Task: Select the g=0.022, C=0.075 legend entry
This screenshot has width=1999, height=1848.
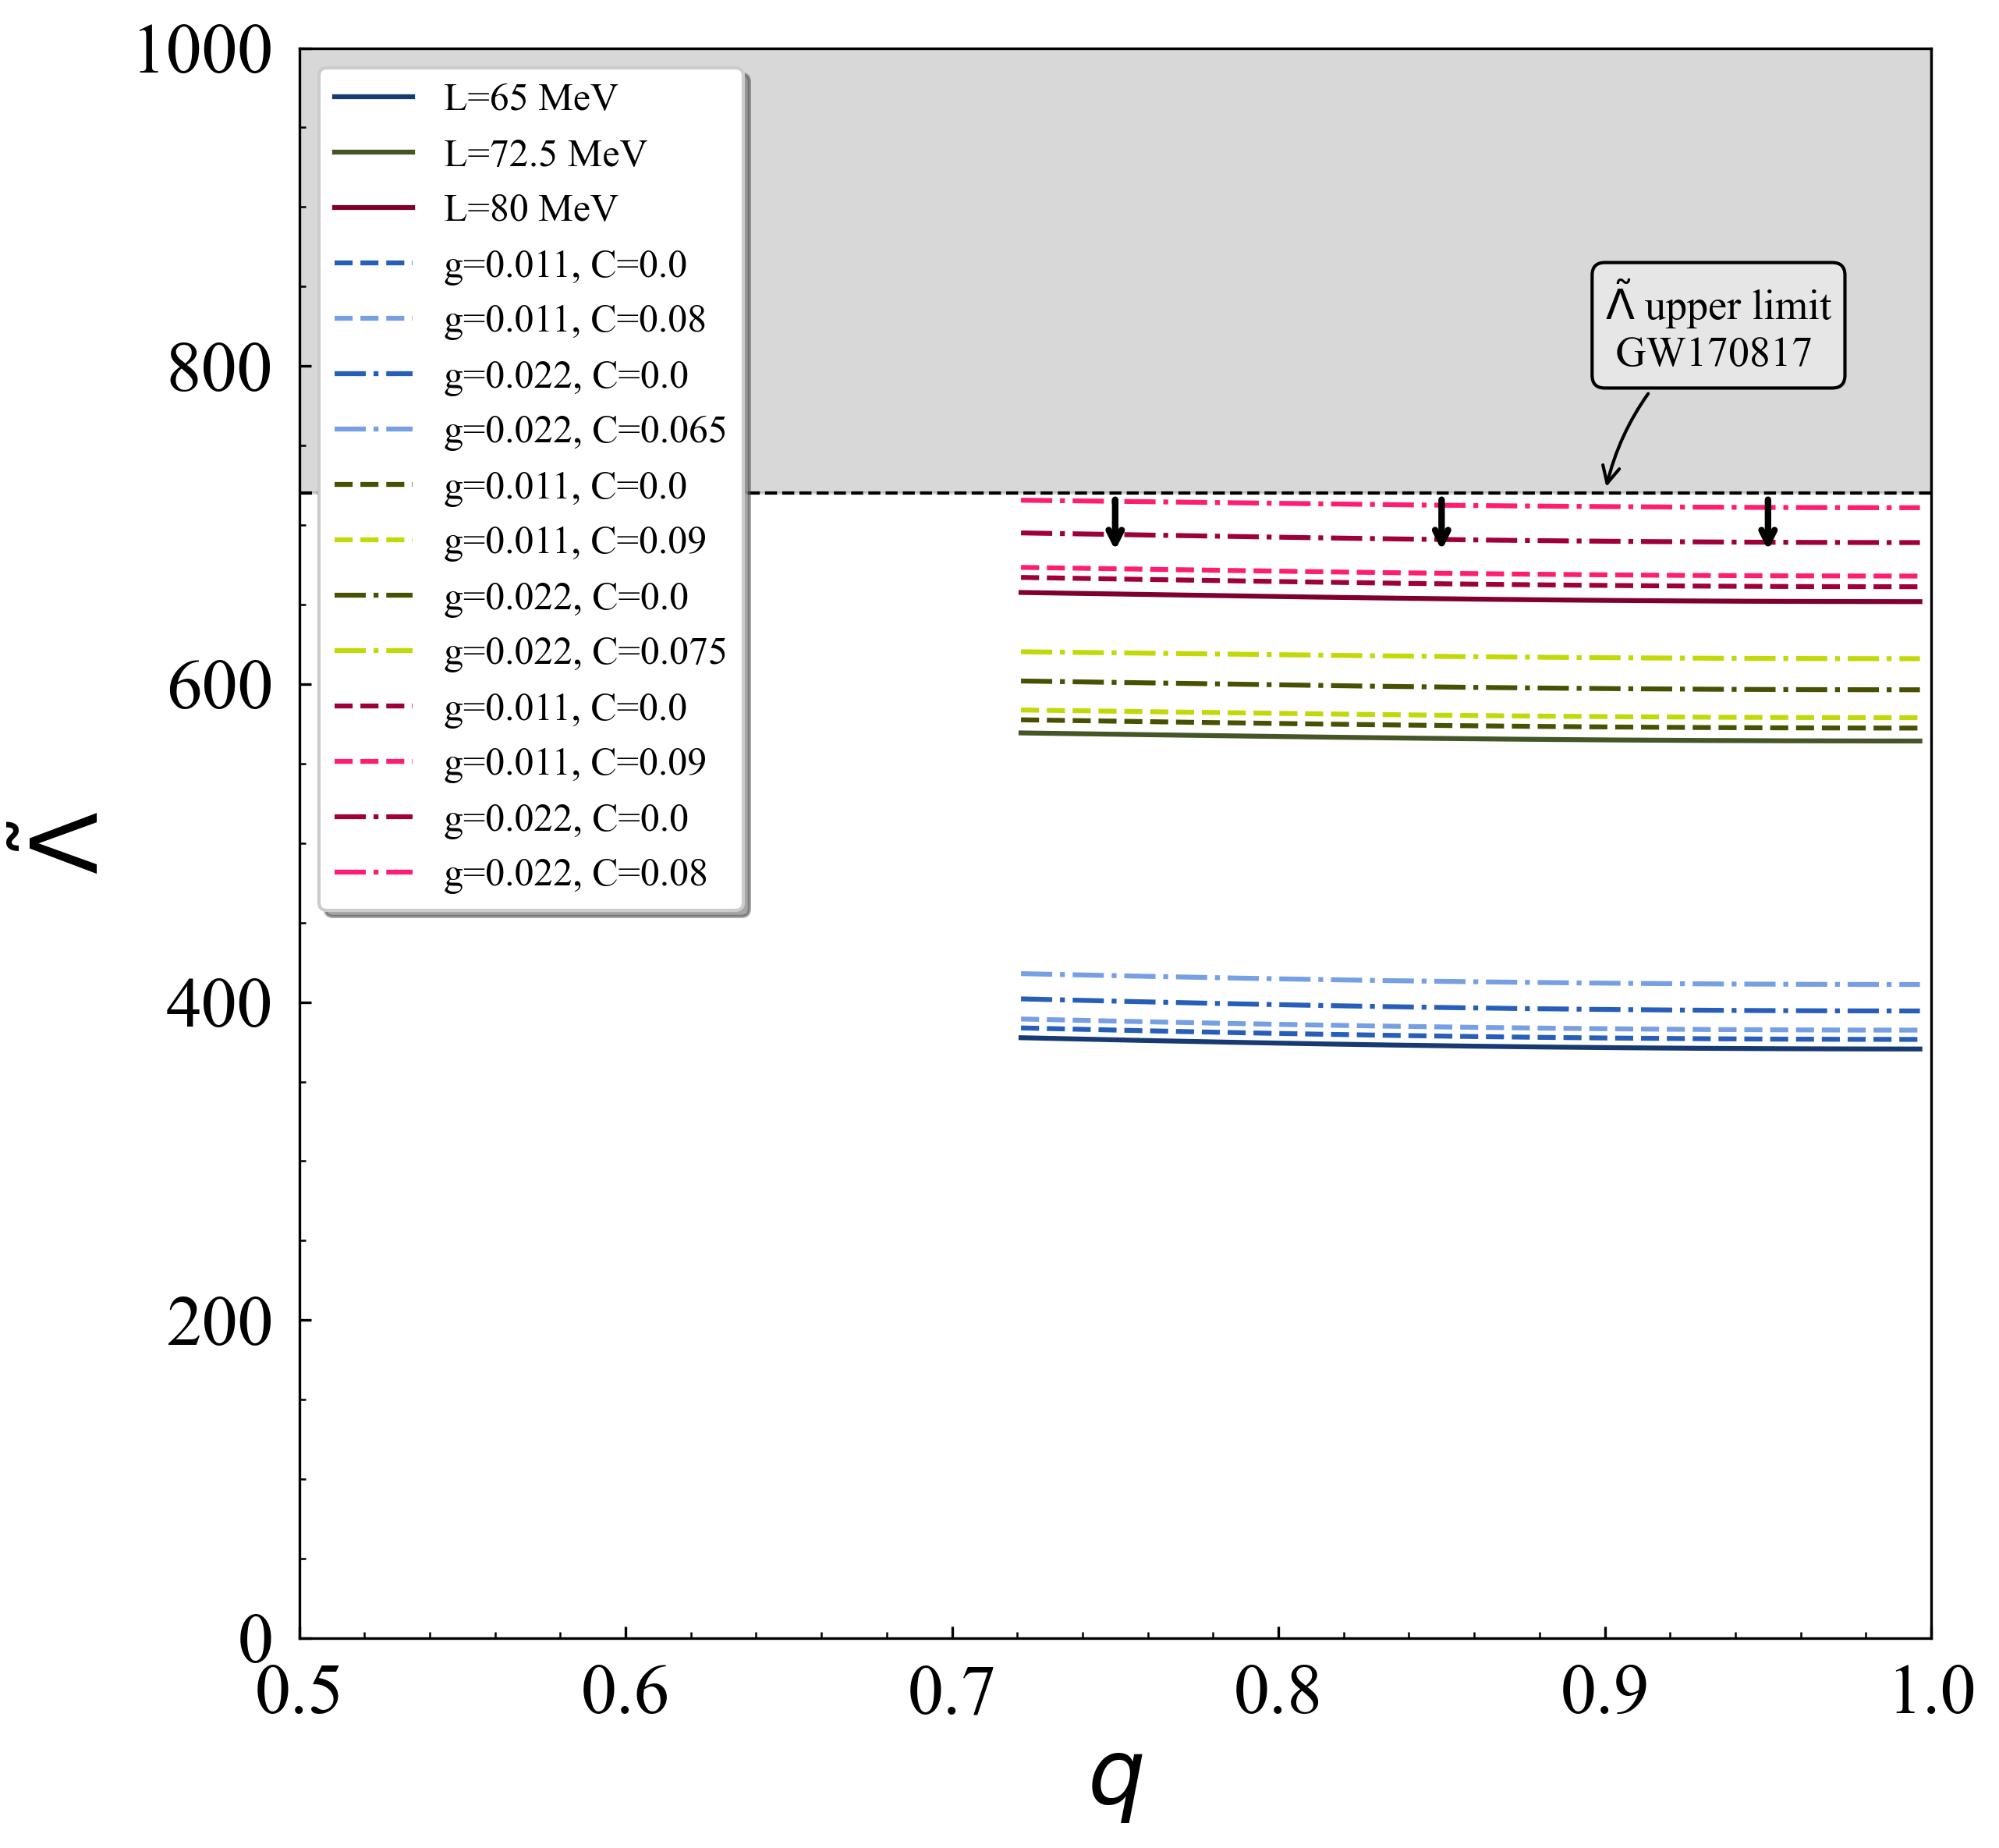Action: pyautogui.click(x=584, y=651)
